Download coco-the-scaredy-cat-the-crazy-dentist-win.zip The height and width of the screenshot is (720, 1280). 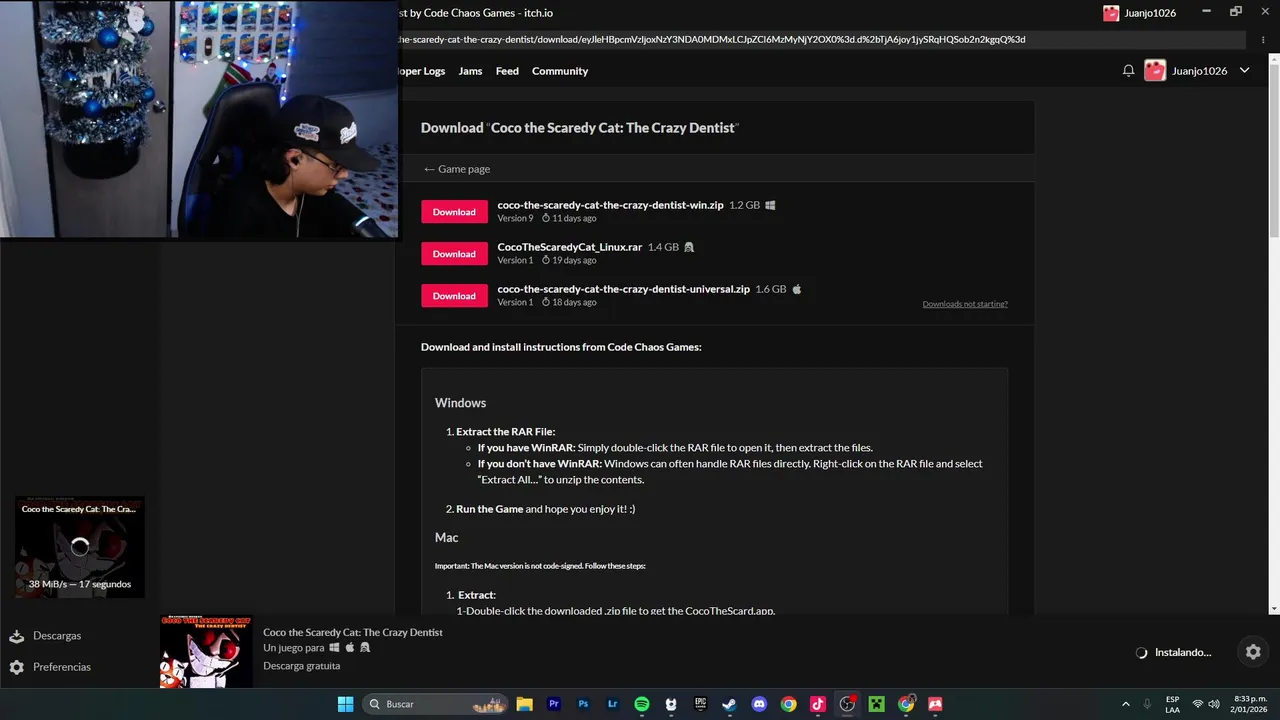[454, 212]
